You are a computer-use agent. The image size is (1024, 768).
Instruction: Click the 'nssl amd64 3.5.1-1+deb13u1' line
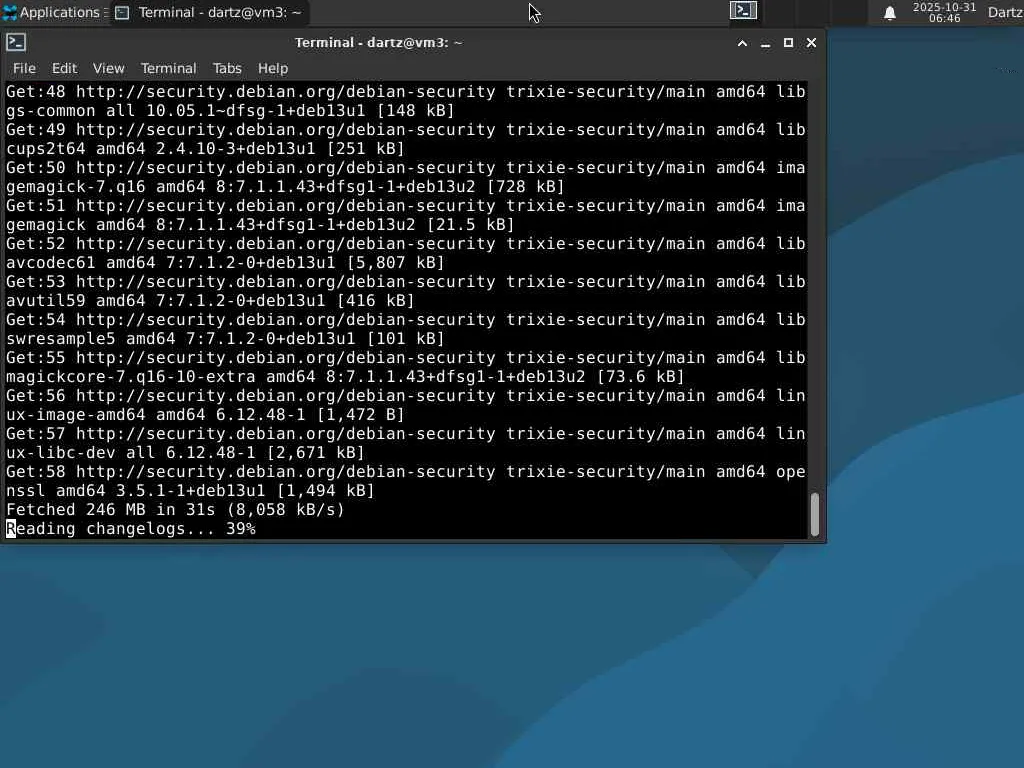(190, 490)
